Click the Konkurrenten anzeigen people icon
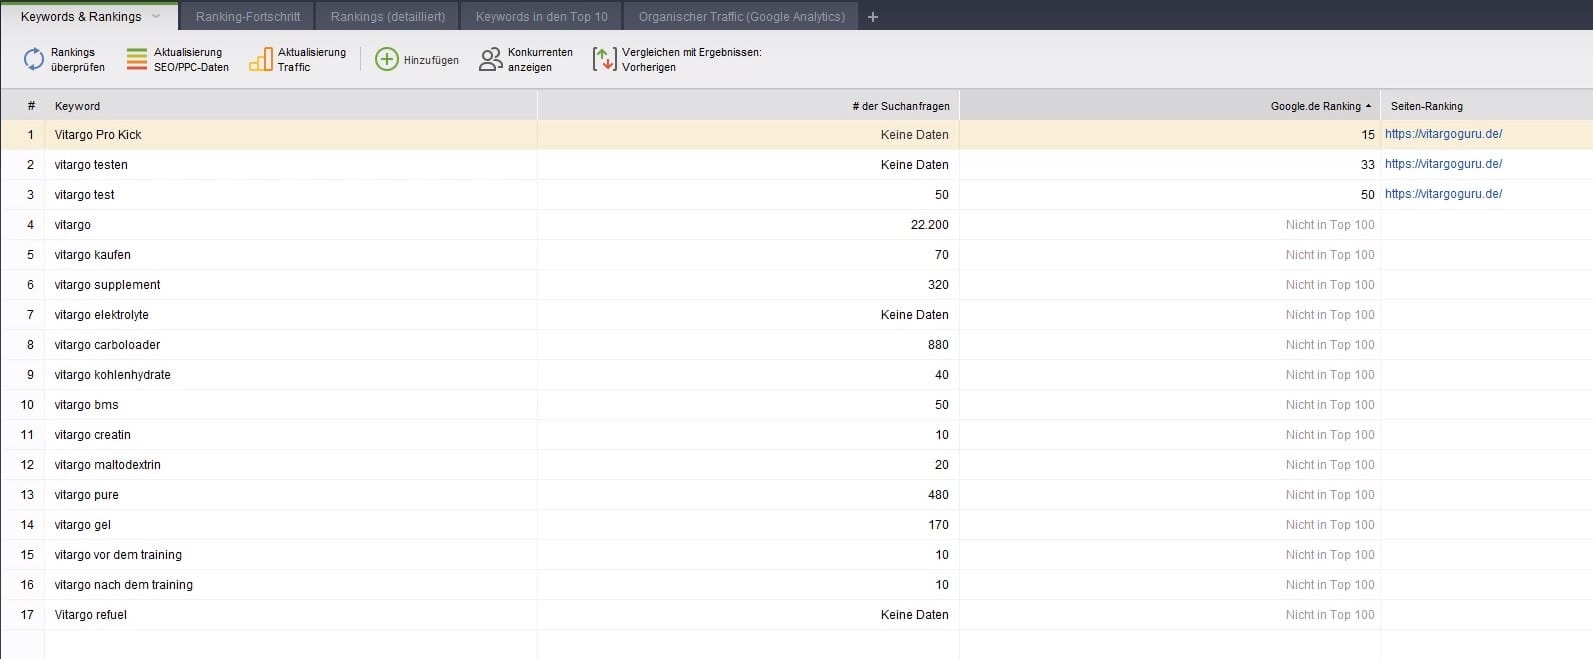 coord(490,60)
